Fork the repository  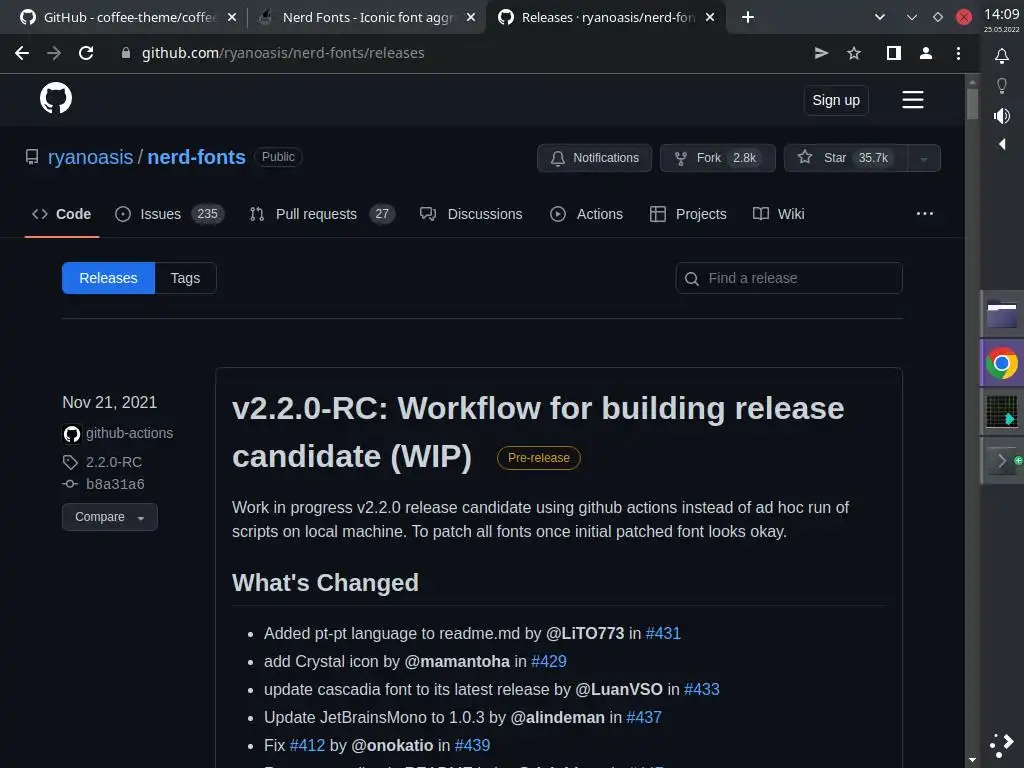tap(718, 158)
